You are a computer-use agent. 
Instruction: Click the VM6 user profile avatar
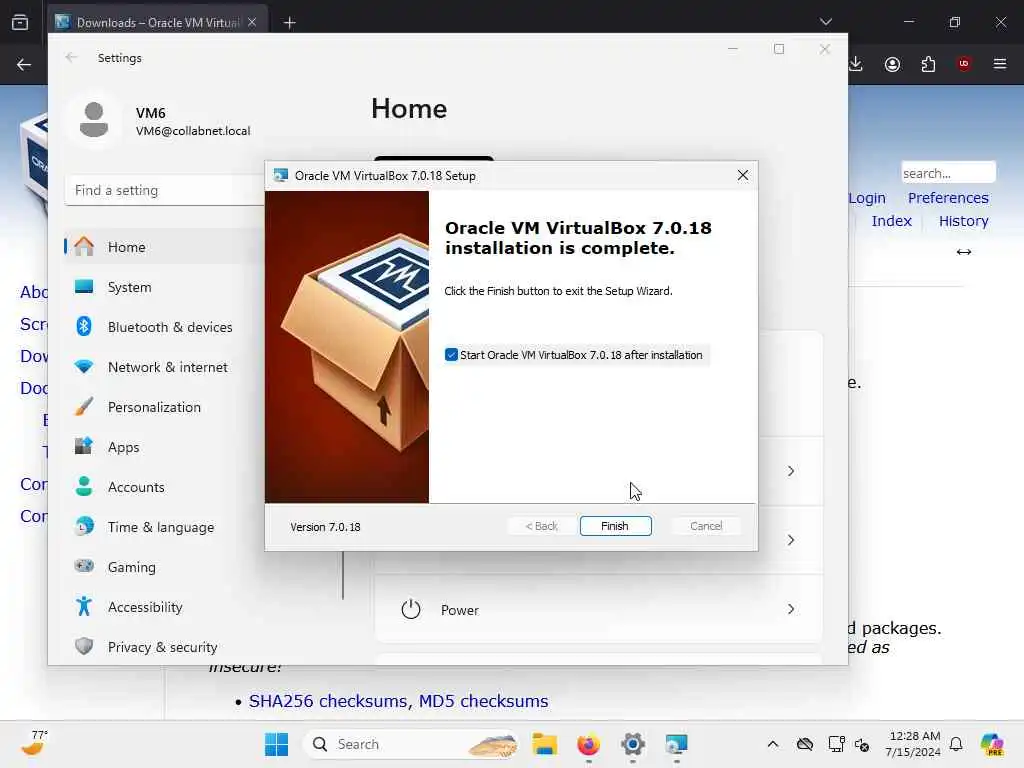coord(94,120)
